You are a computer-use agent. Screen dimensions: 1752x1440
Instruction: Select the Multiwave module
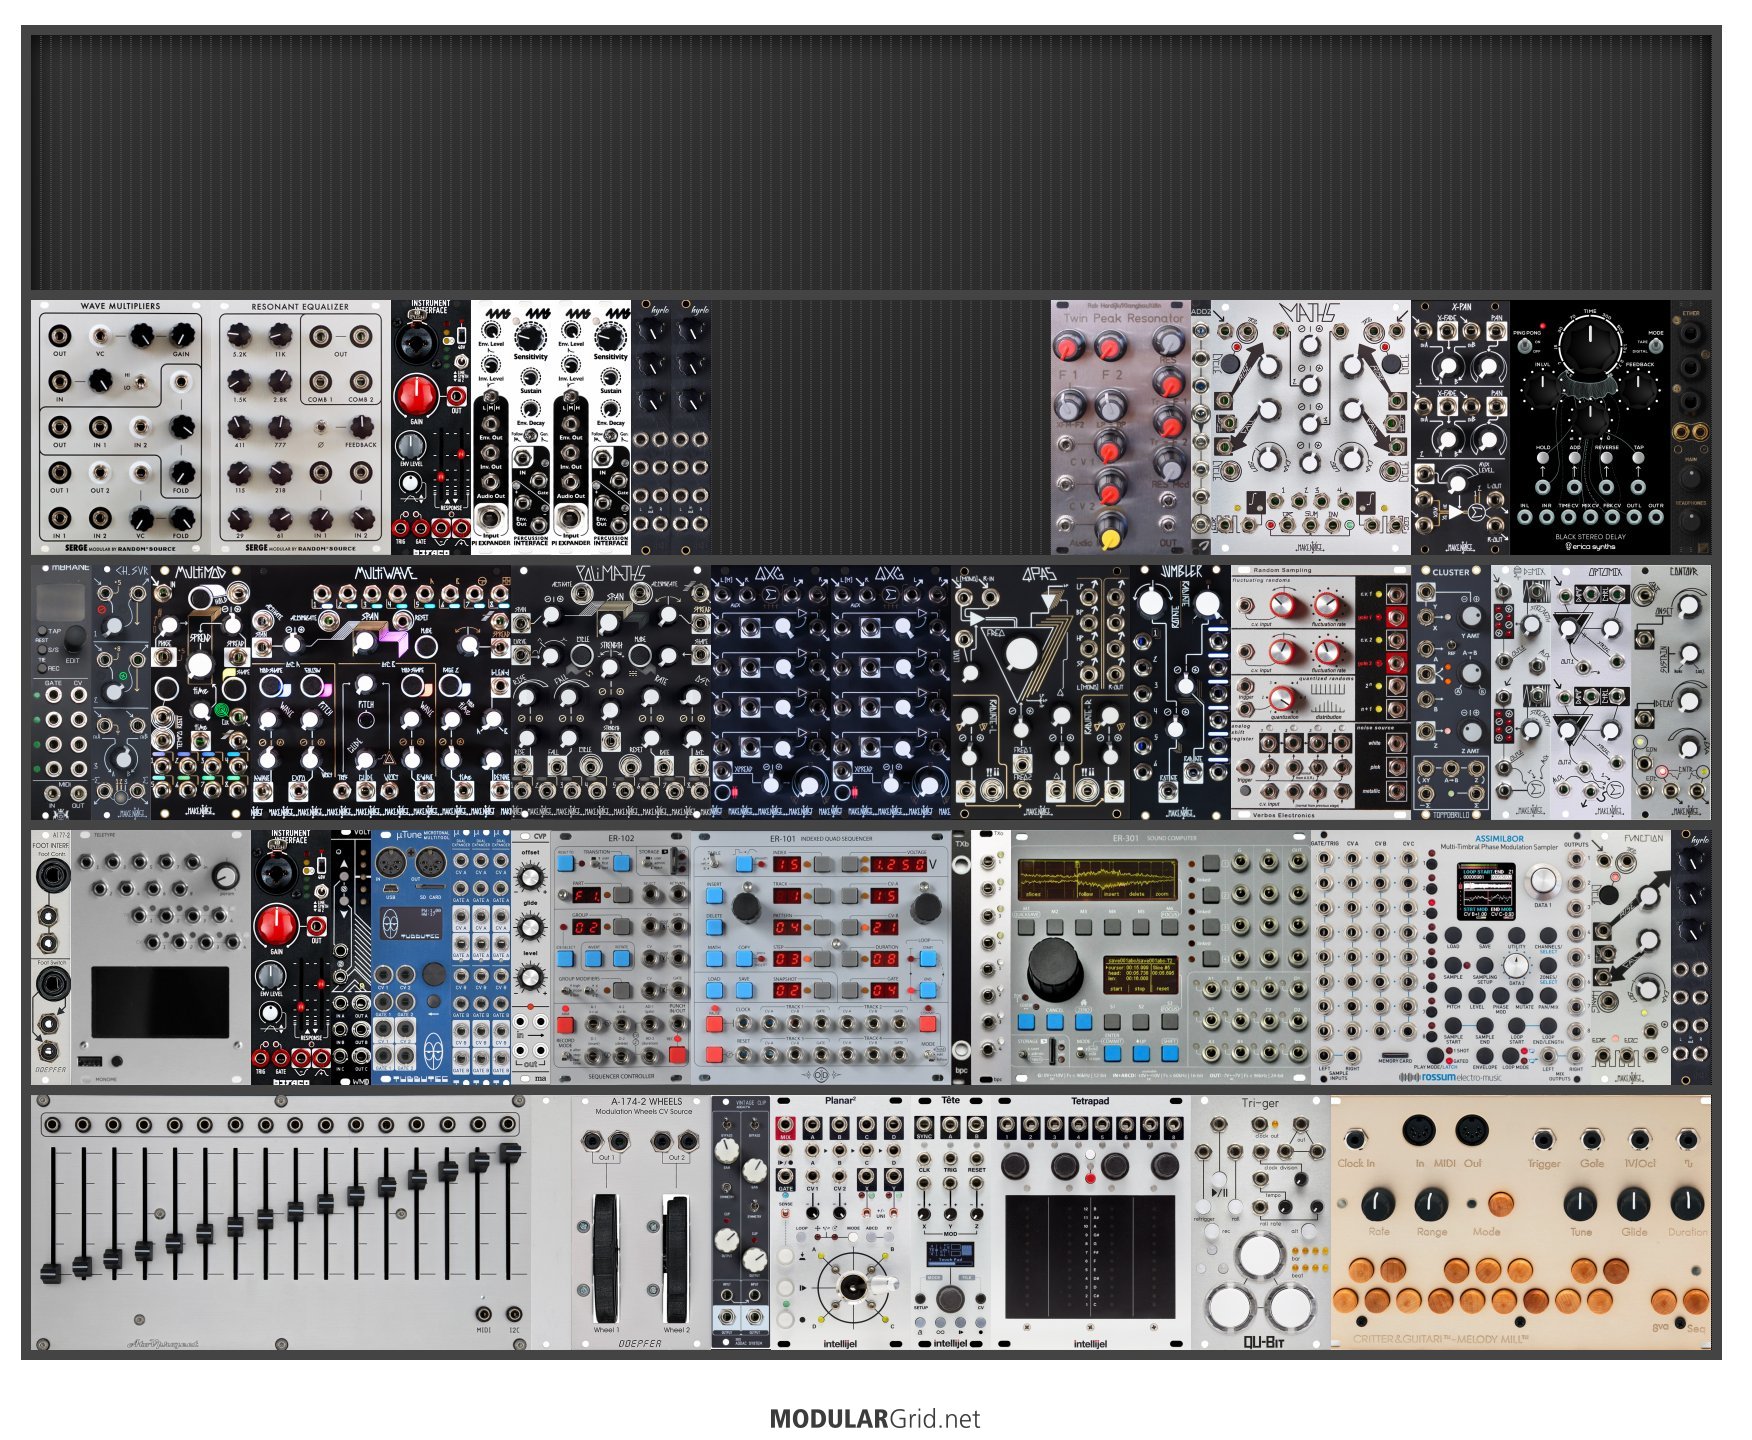click(x=381, y=692)
